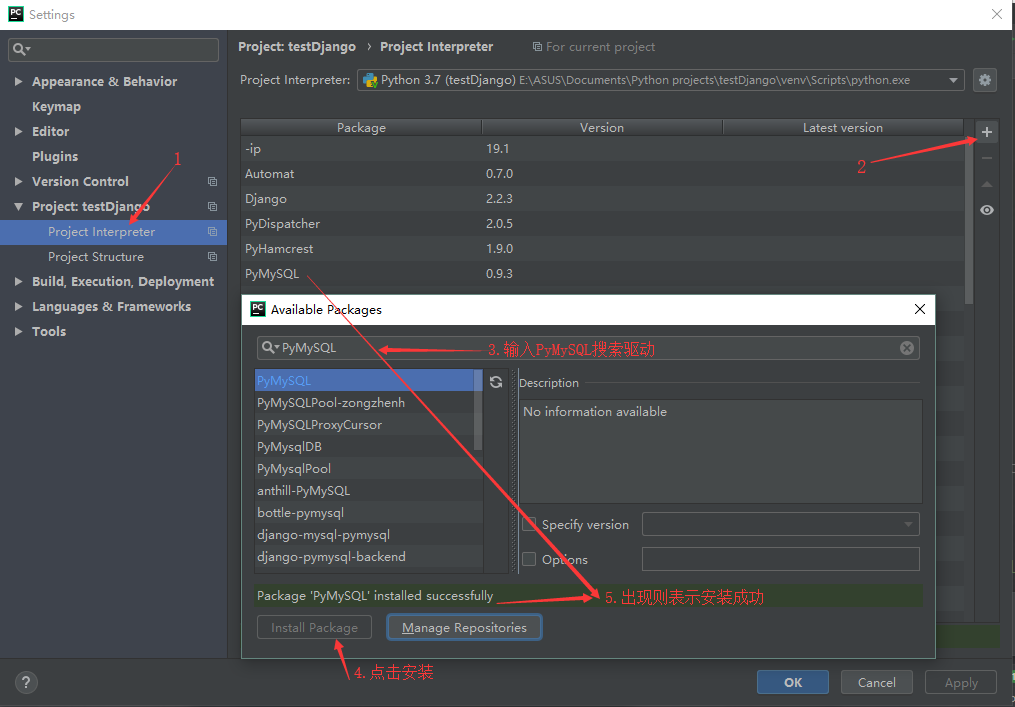Click copy icon beside Project Structure
Viewport: 1015px width, 707px height.
click(212, 257)
